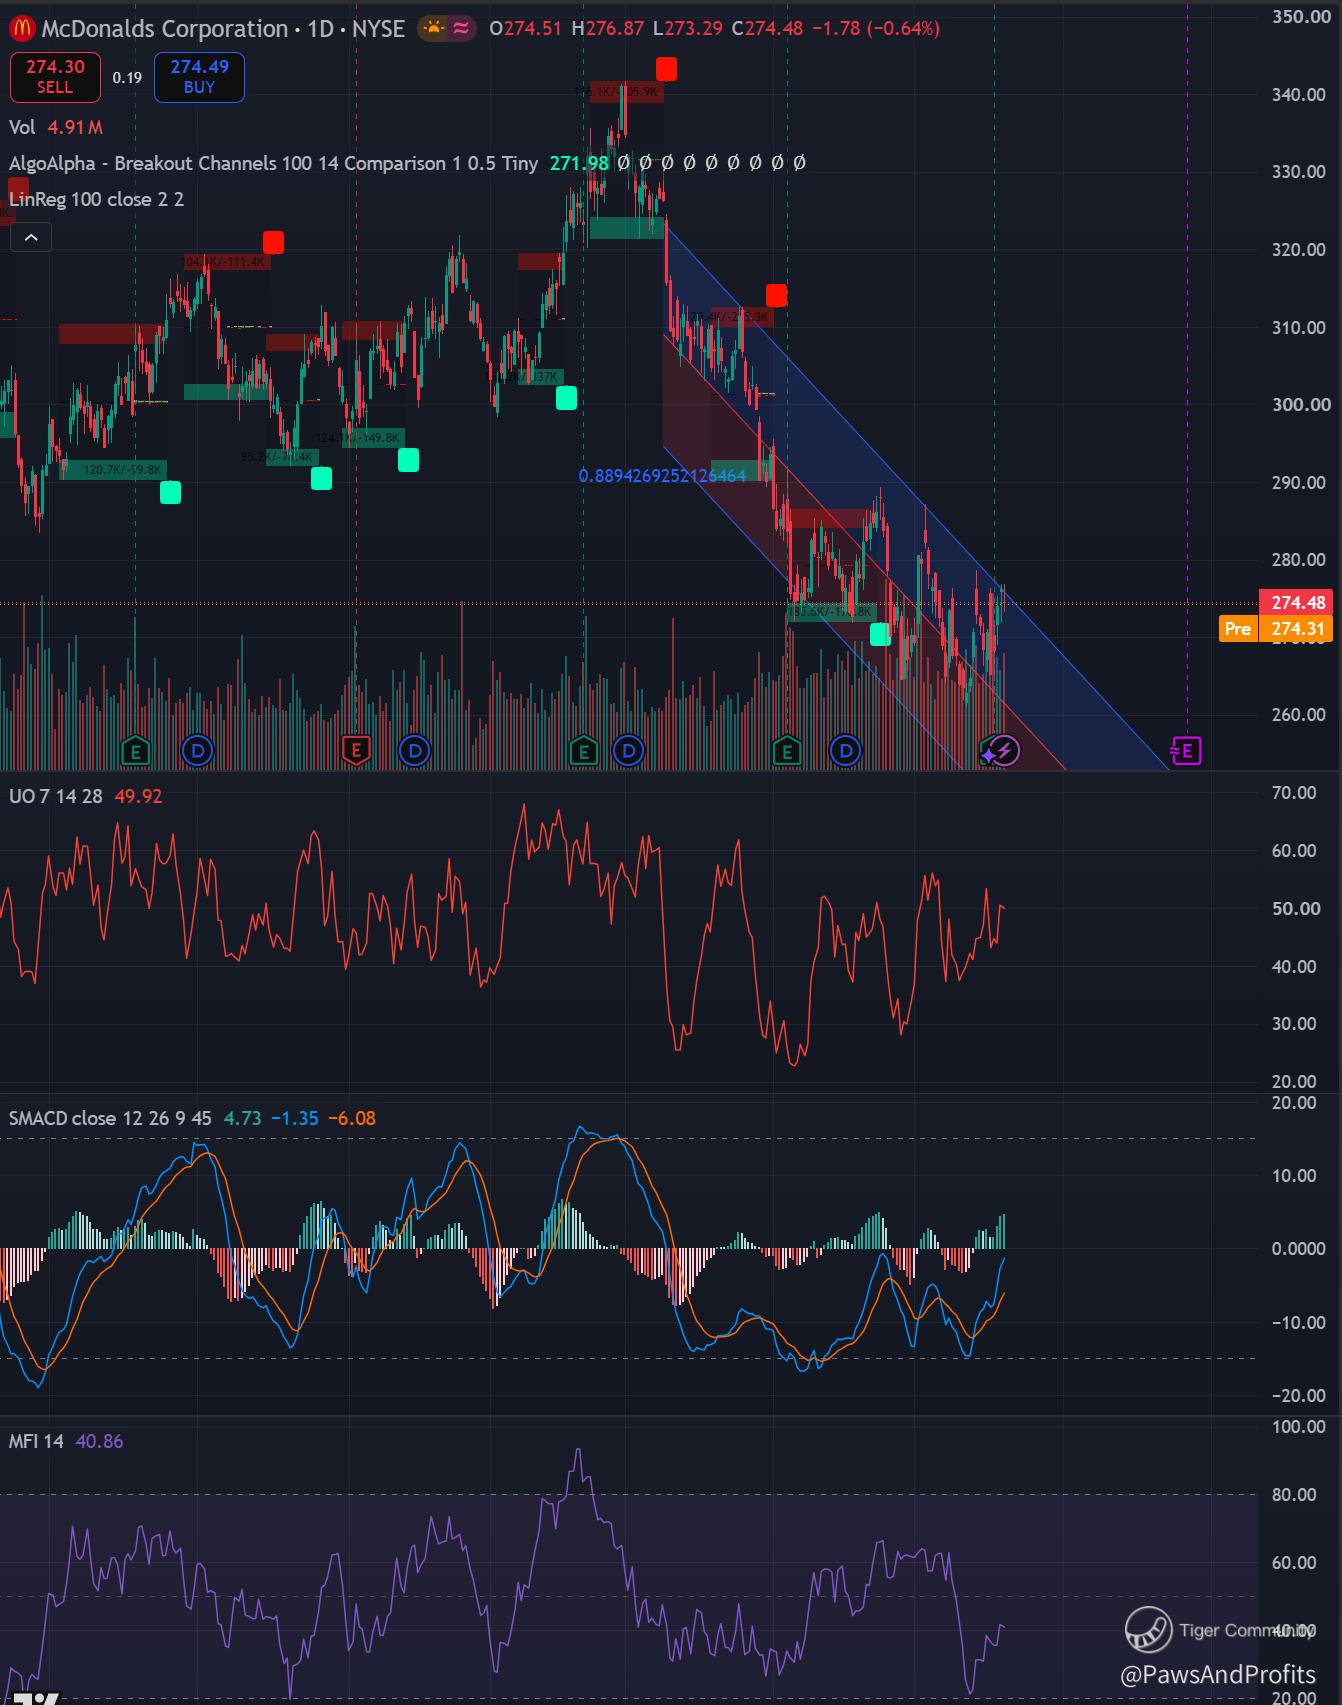
Task: Click the 0.19 spread value between SELL and BUY
Action: coord(127,77)
